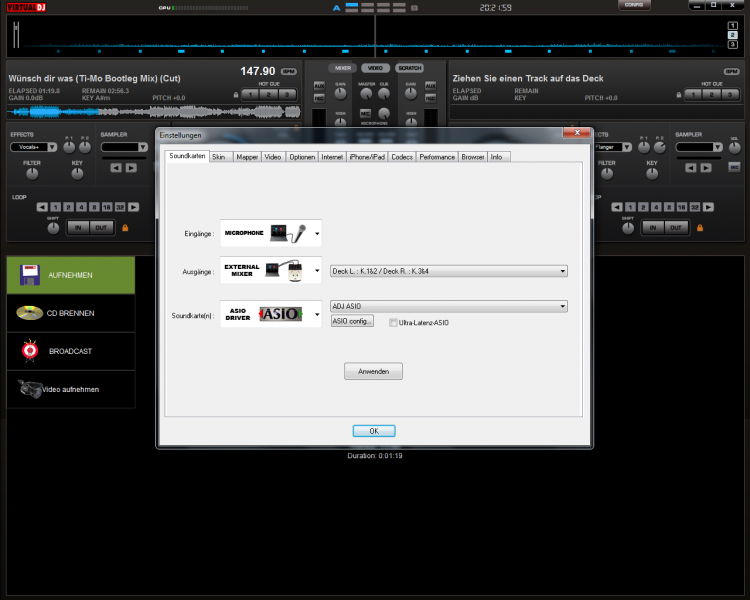Open the ADJ ASIO device dropdown
The height and width of the screenshot is (600, 750).
[x=449, y=306]
